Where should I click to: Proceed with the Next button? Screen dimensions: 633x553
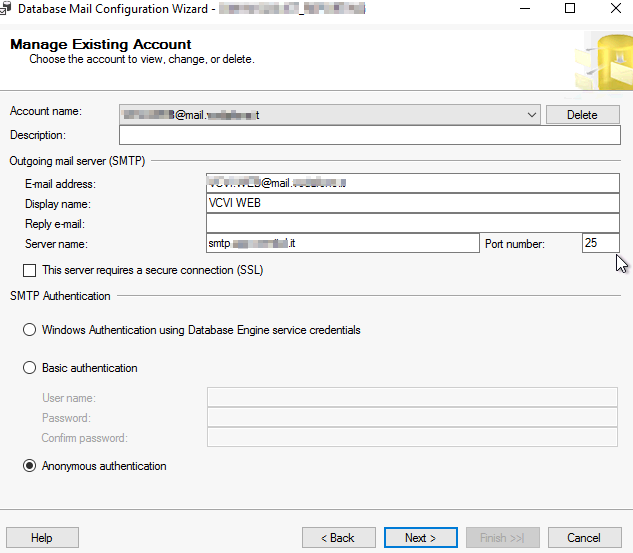(x=420, y=538)
